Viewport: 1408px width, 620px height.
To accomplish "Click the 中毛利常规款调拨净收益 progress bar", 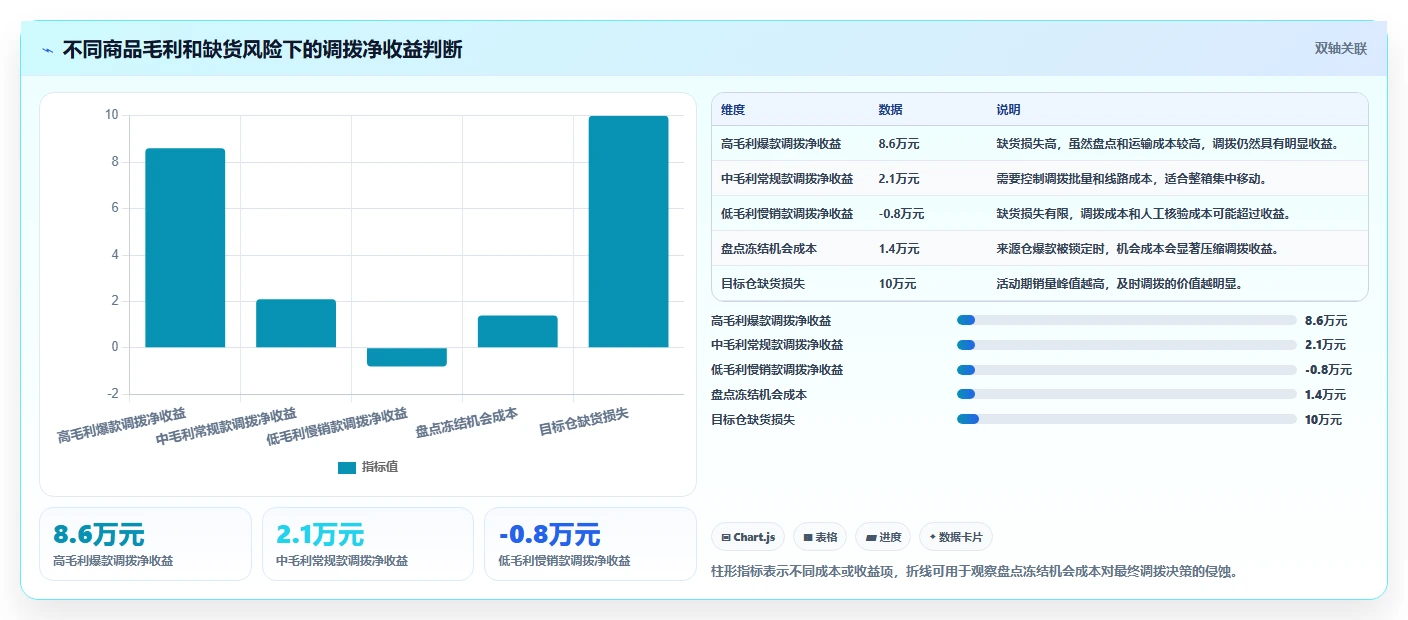I will pos(1126,345).
